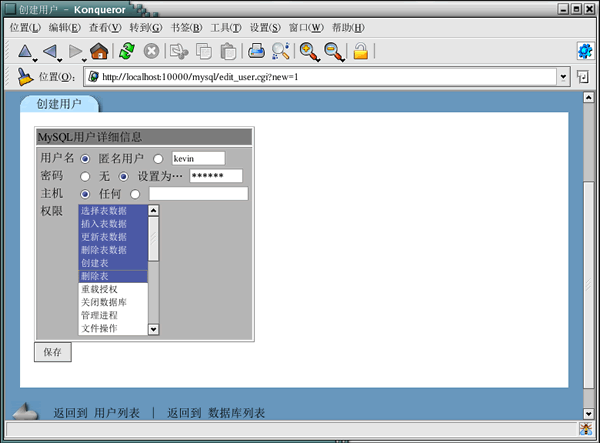600x443 pixels.
Task: Open the 设置(S) menu
Action: [265, 28]
